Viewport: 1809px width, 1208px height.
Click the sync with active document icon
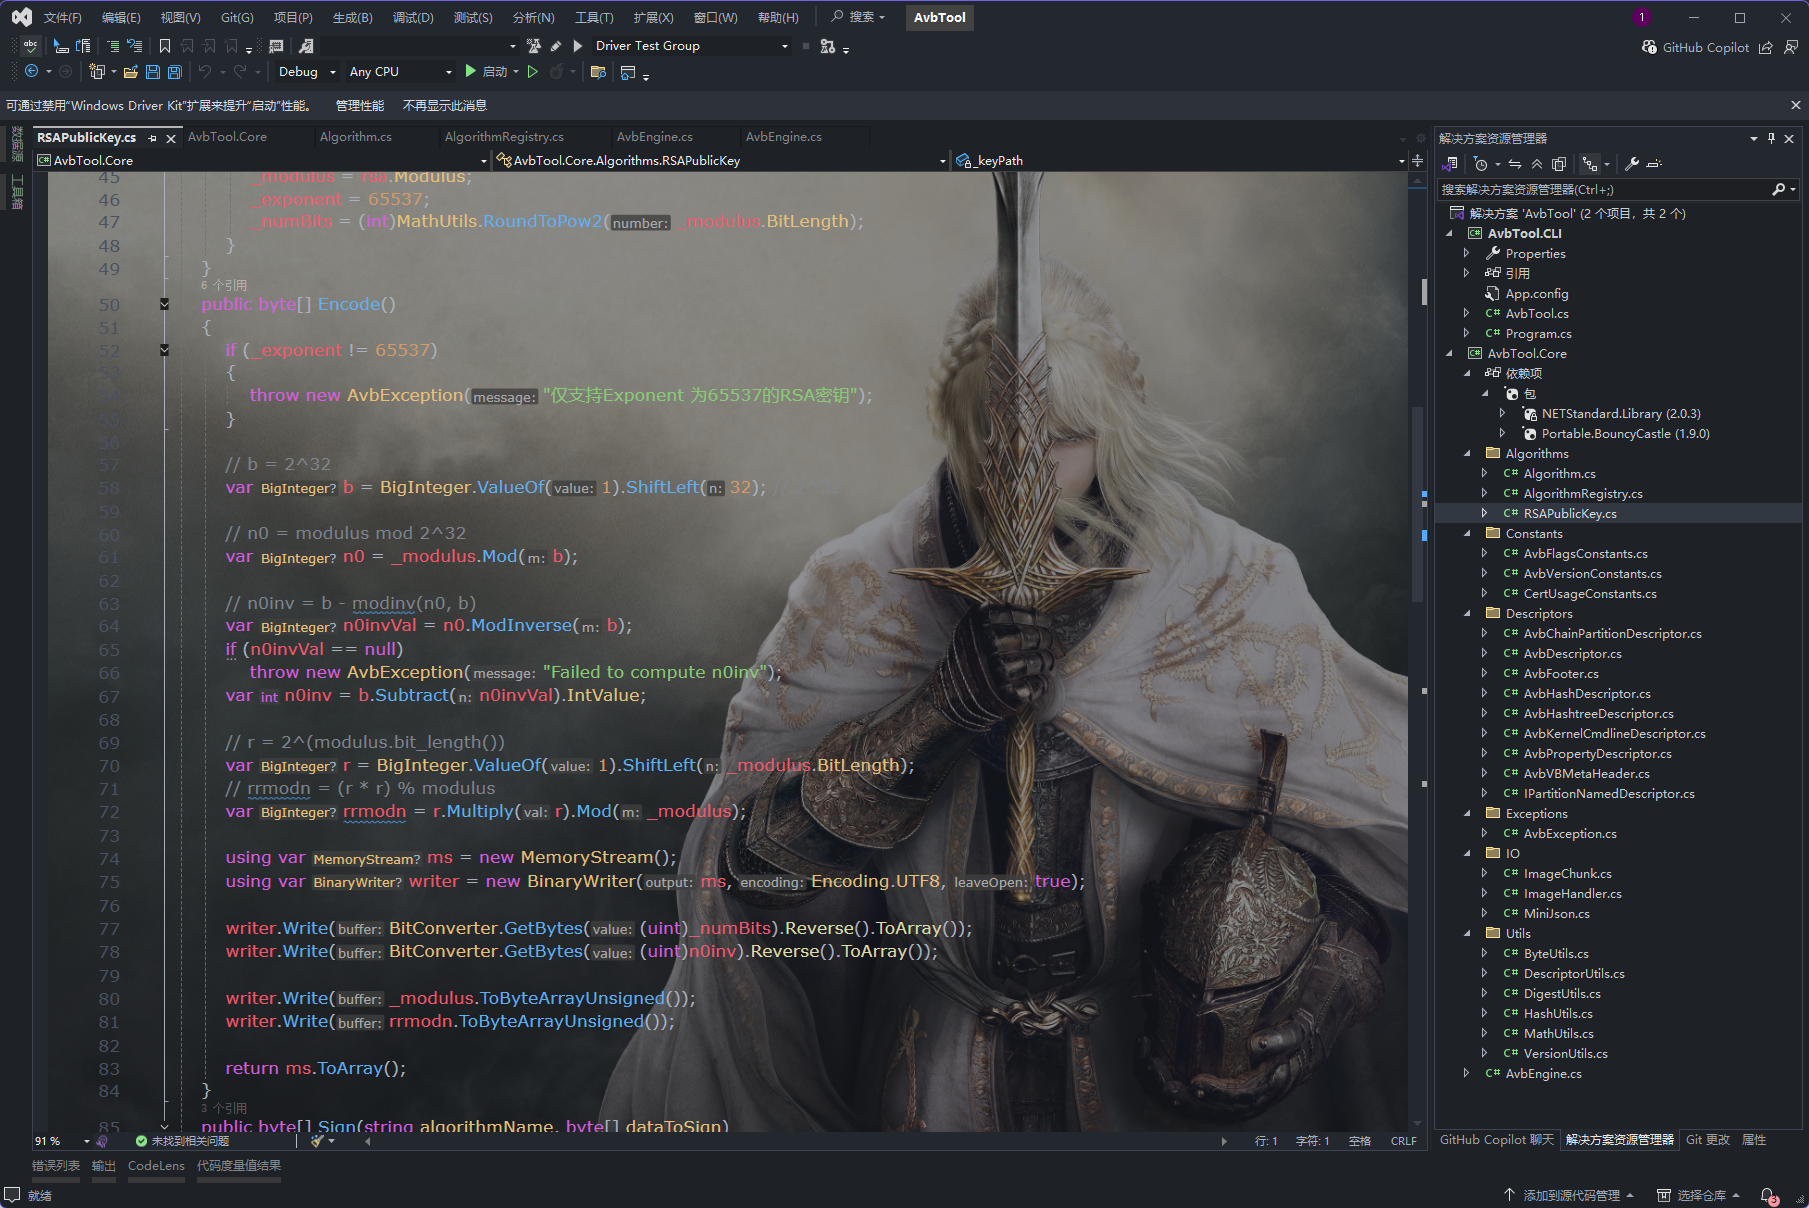(x=1516, y=164)
